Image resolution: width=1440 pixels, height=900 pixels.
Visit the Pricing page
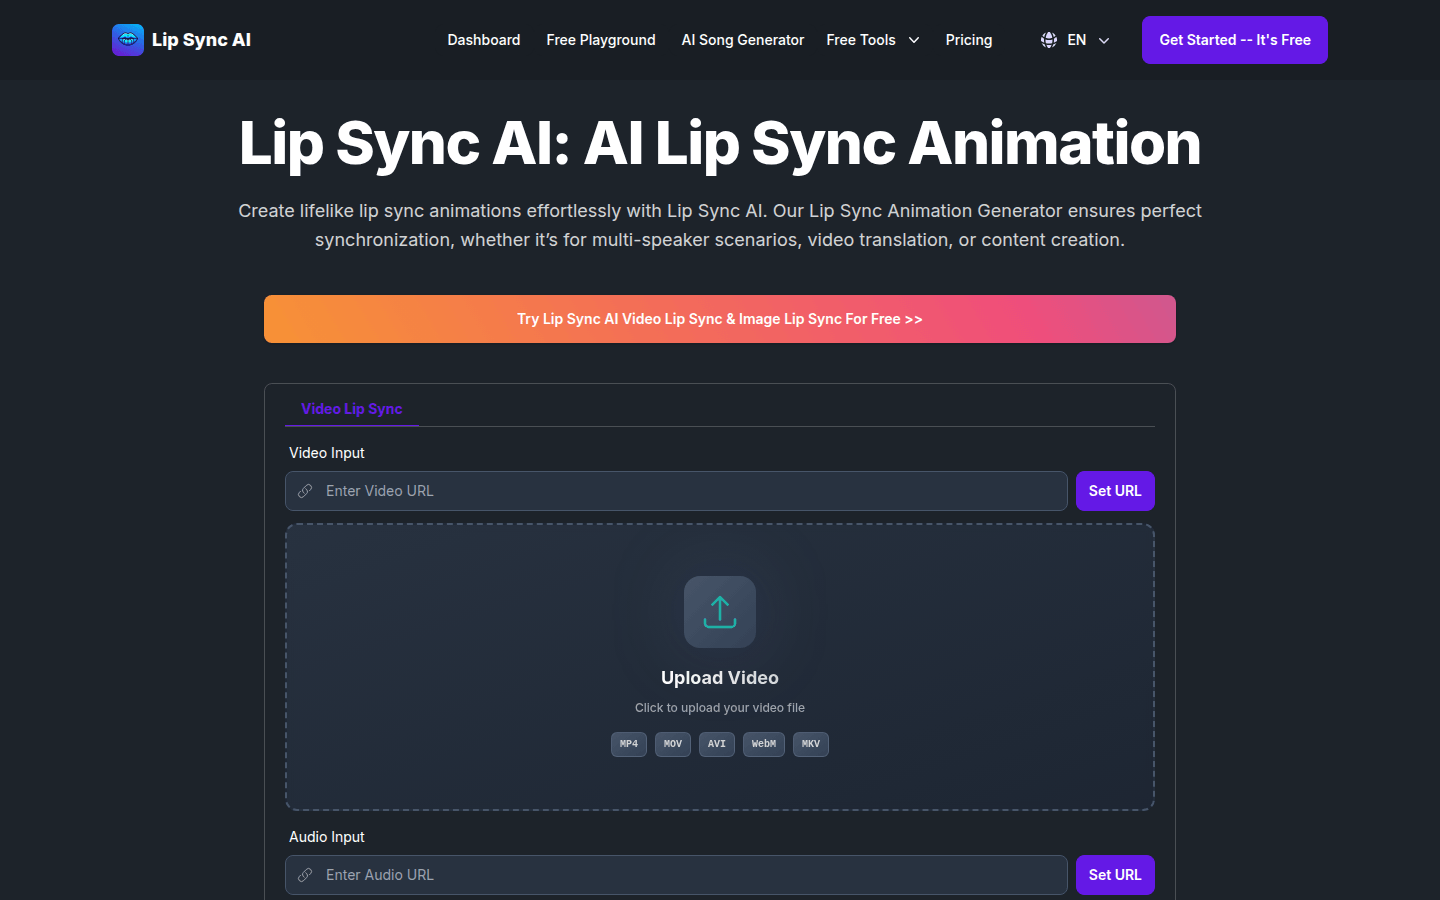[969, 40]
